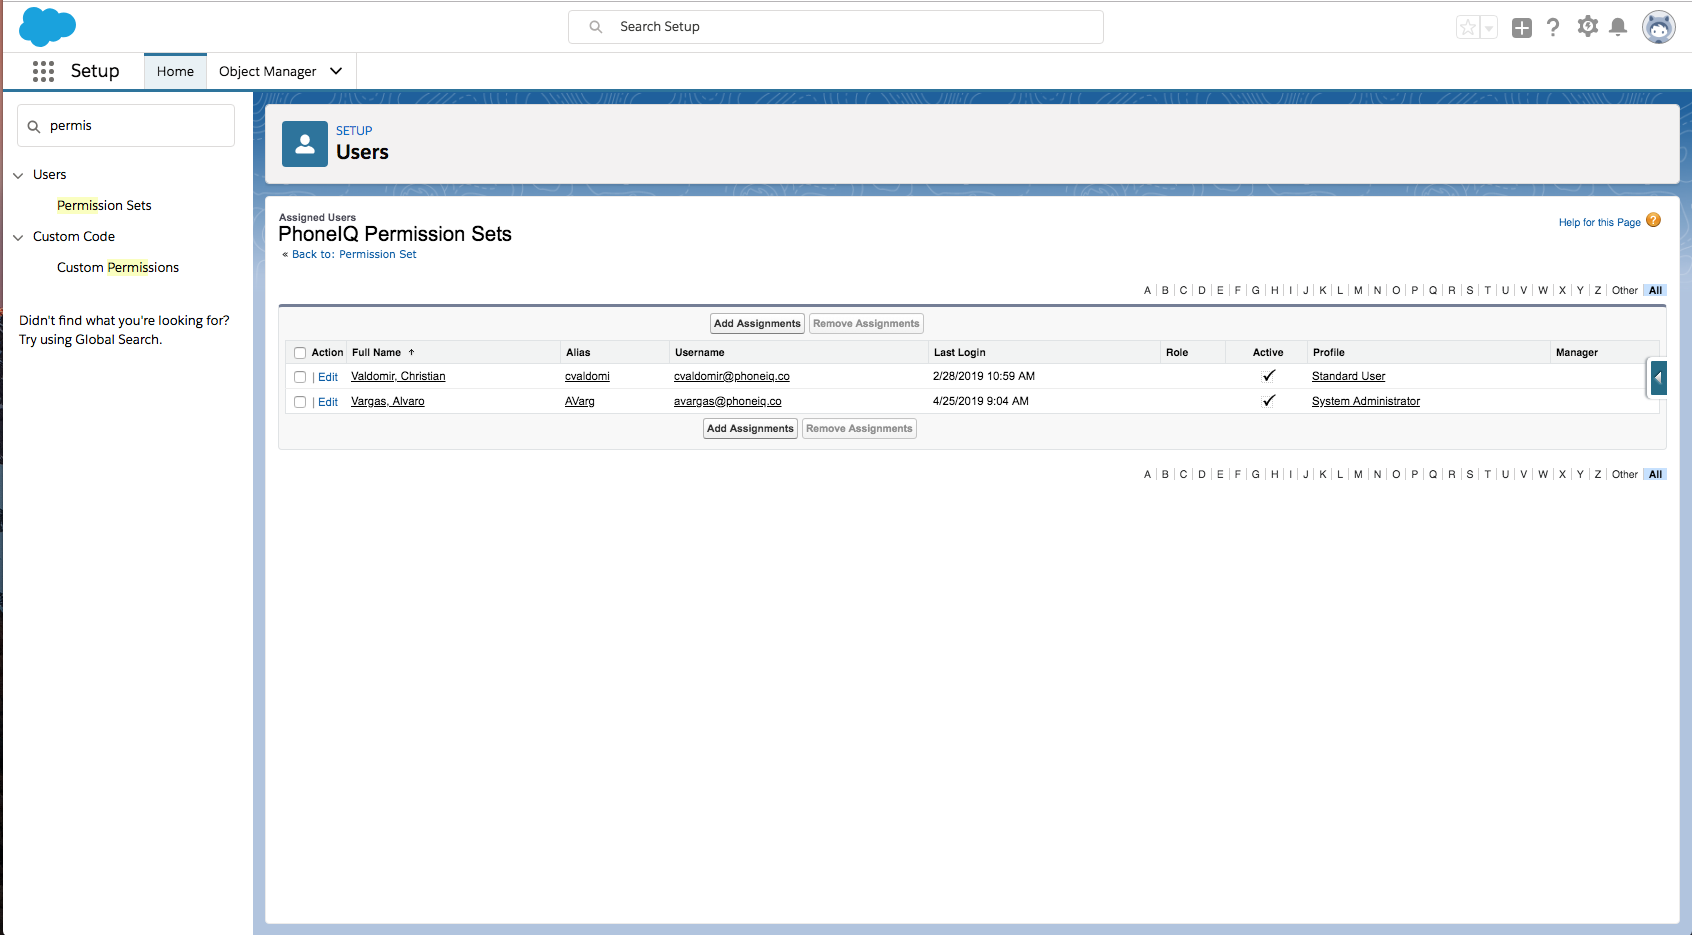Check the box for Vargas, Alvaro
The width and height of the screenshot is (1692, 935).
(x=300, y=402)
